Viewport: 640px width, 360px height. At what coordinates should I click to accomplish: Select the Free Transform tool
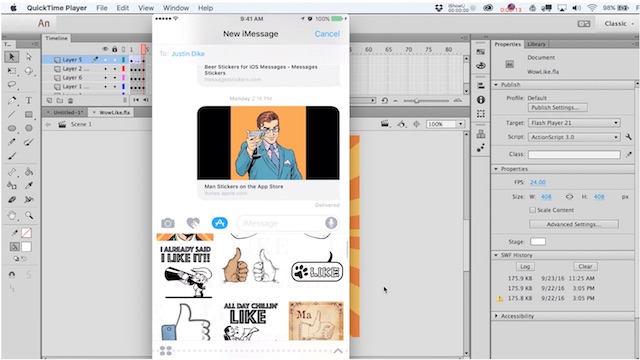tap(12, 71)
